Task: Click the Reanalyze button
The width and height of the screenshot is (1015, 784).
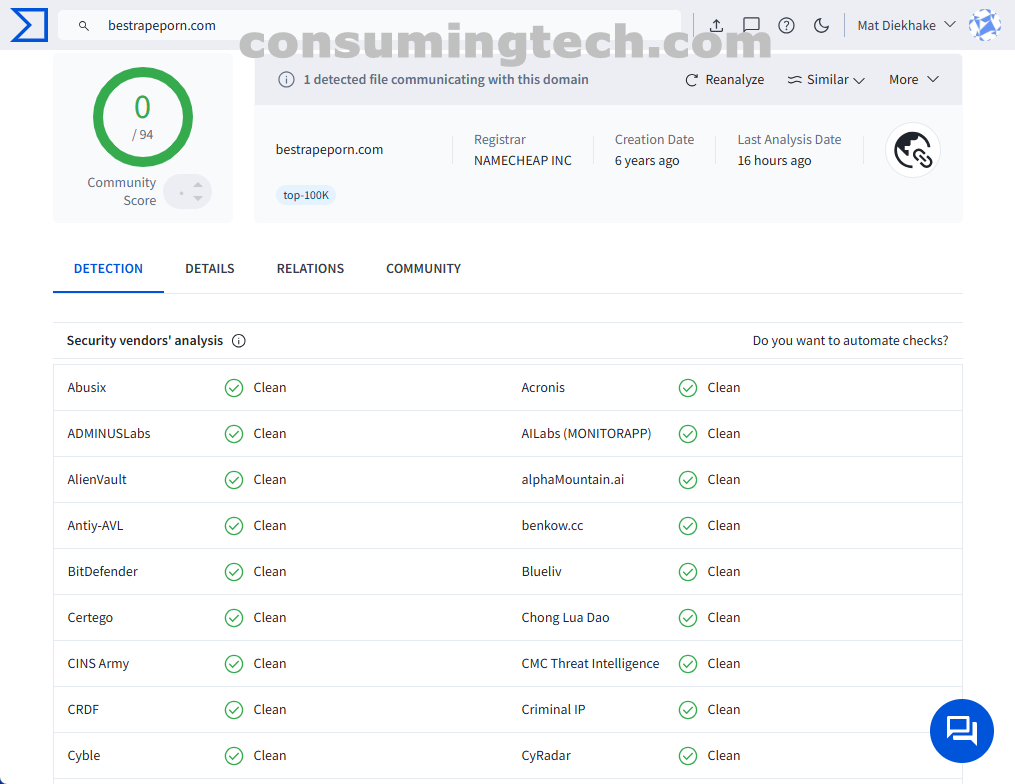Action: coord(724,80)
